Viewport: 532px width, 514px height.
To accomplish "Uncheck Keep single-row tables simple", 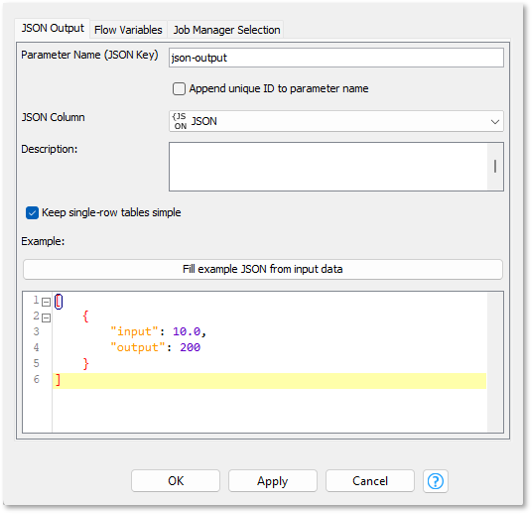I will pos(32,213).
